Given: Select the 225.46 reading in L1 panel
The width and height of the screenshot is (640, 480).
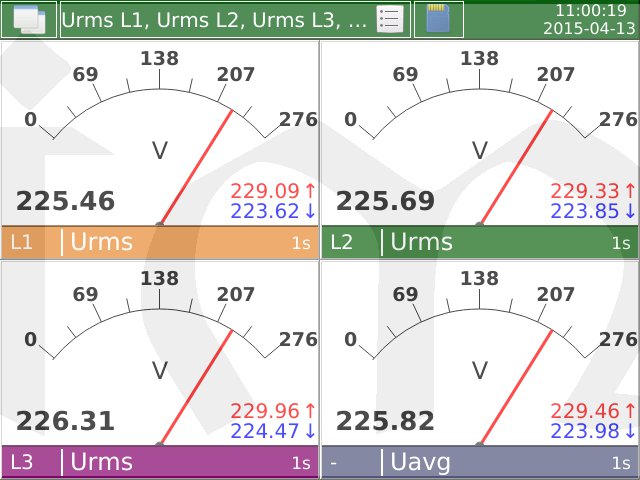Looking at the screenshot, I should pyautogui.click(x=65, y=202).
